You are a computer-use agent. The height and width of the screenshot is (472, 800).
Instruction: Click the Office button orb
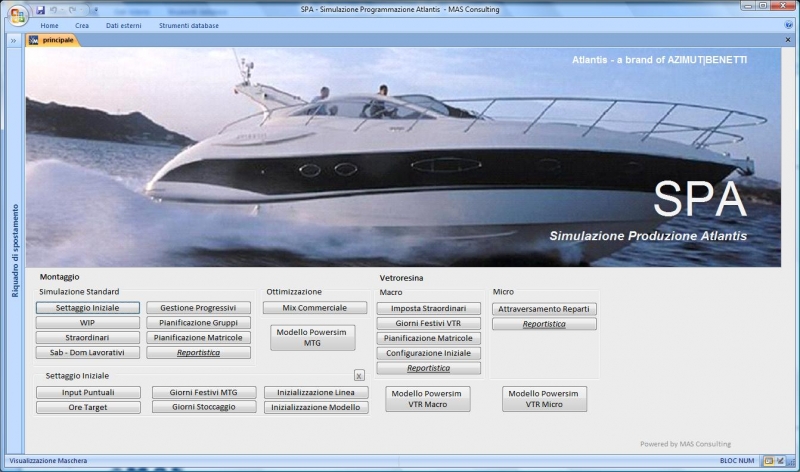(x=17, y=15)
